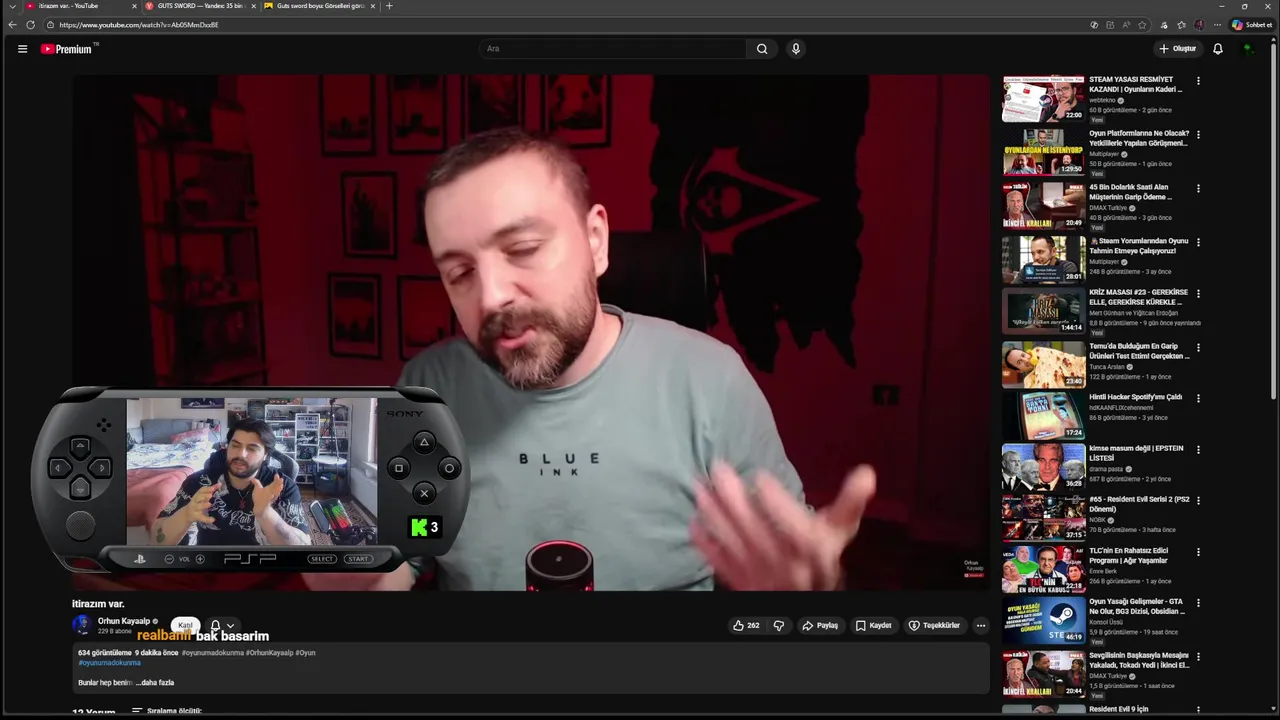The image size is (1280, 720).
Task: Open the Orhun Kayaalp channel name link
Action: coord(124,621)
